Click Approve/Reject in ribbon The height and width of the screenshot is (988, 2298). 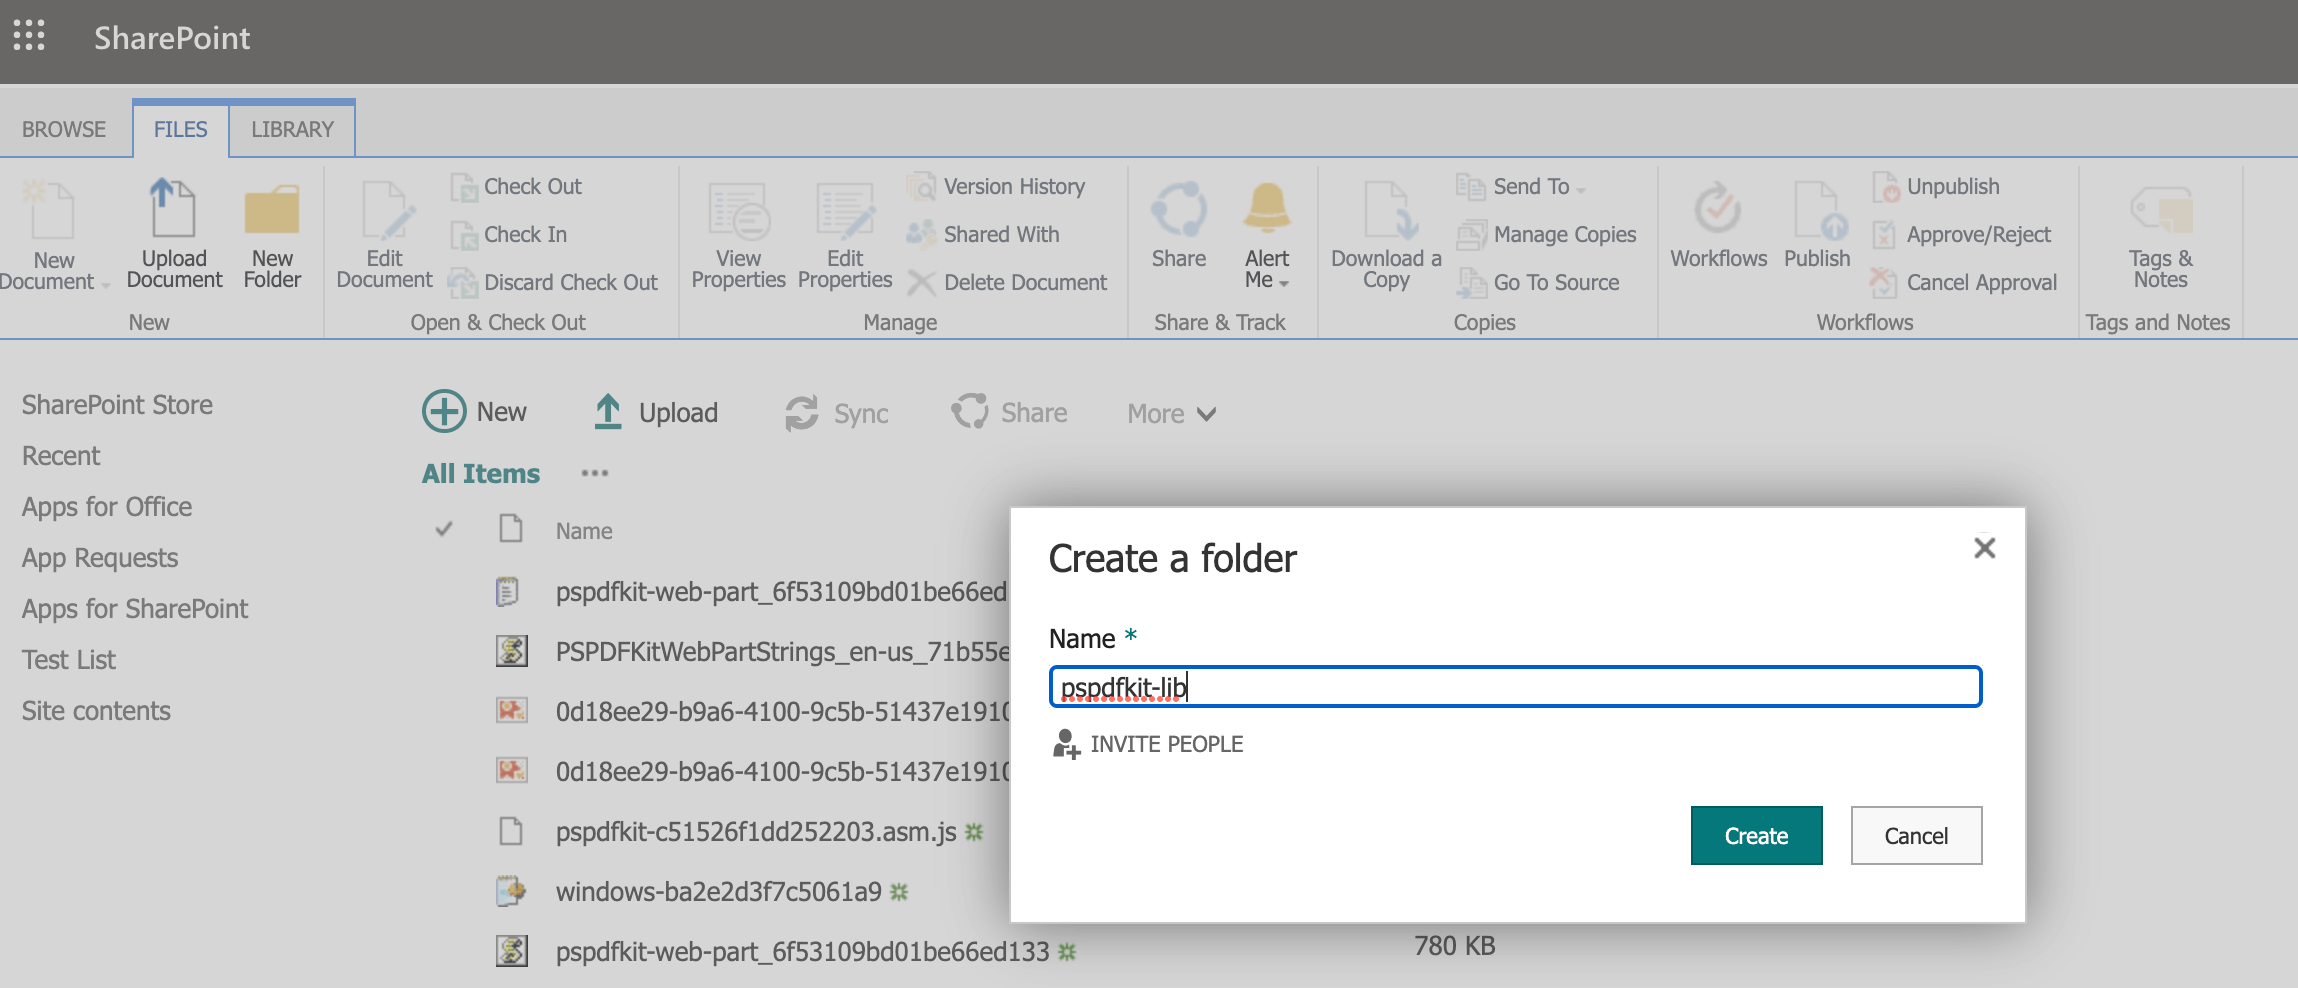(x=1962, y=235)
